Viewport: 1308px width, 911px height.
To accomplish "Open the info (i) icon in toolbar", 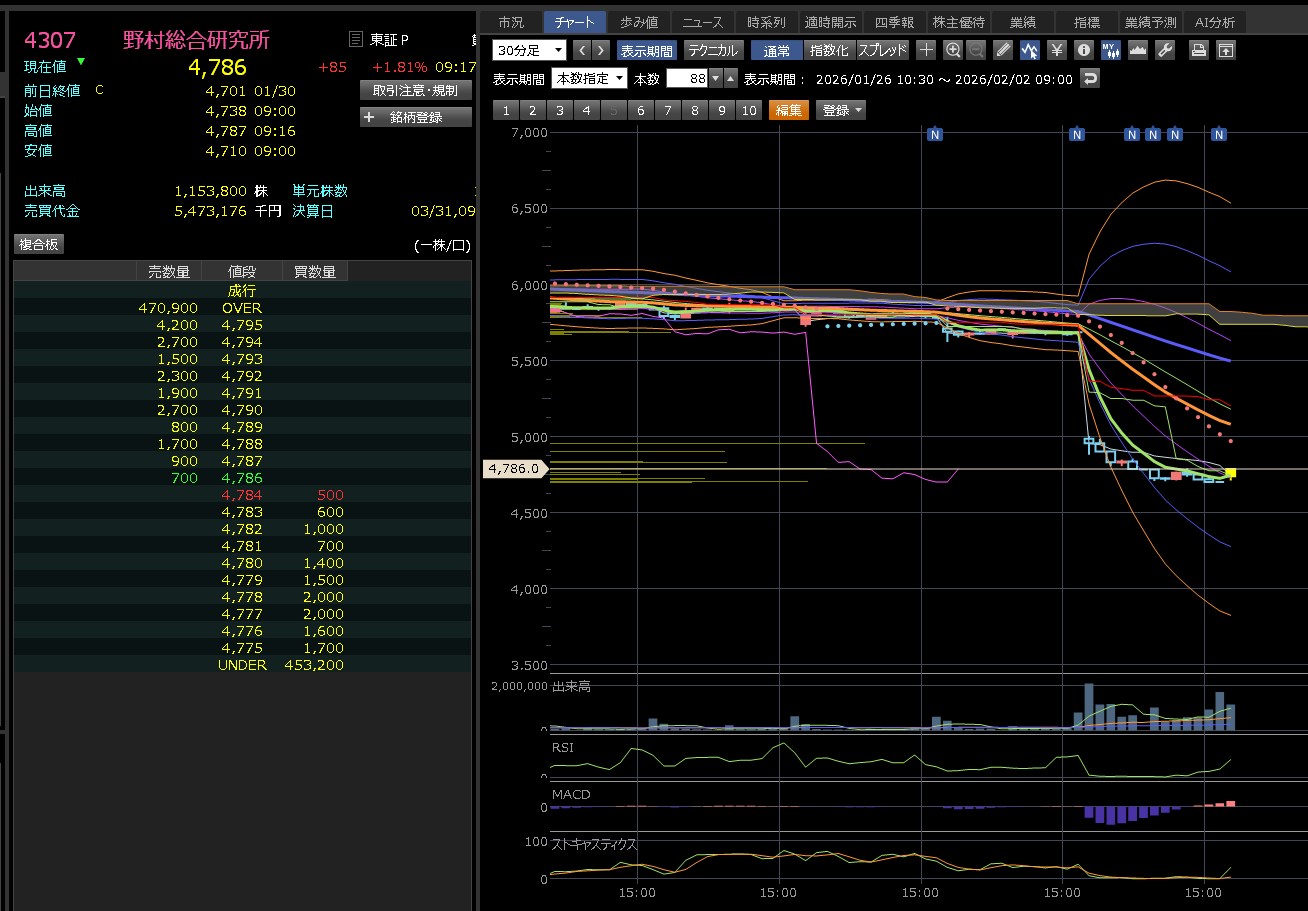I will (1083, 50).
